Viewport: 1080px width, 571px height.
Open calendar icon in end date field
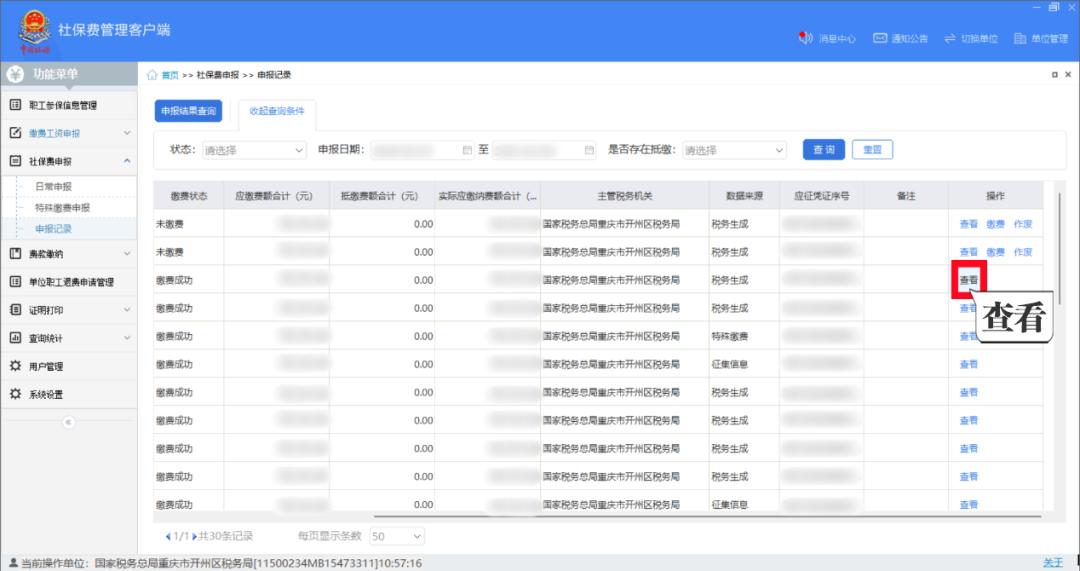589,150
